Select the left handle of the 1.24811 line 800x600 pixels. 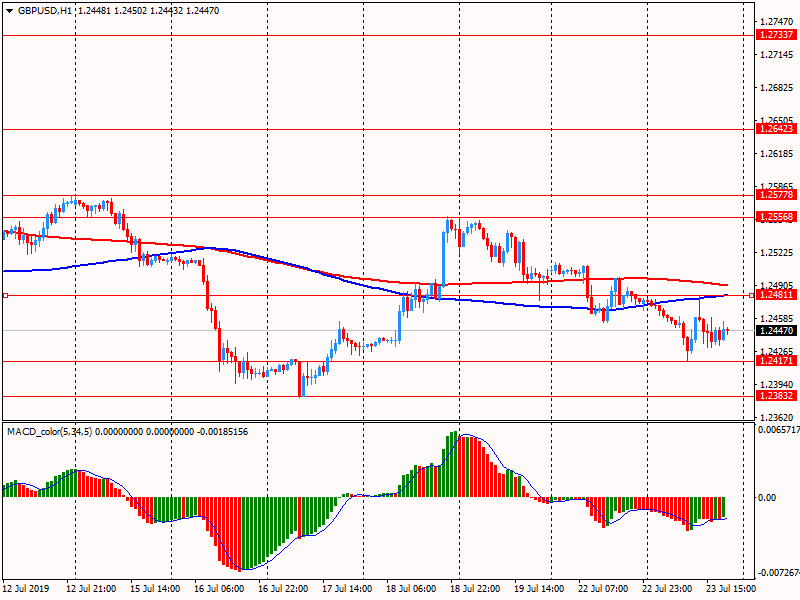click(x=6, y=295)
